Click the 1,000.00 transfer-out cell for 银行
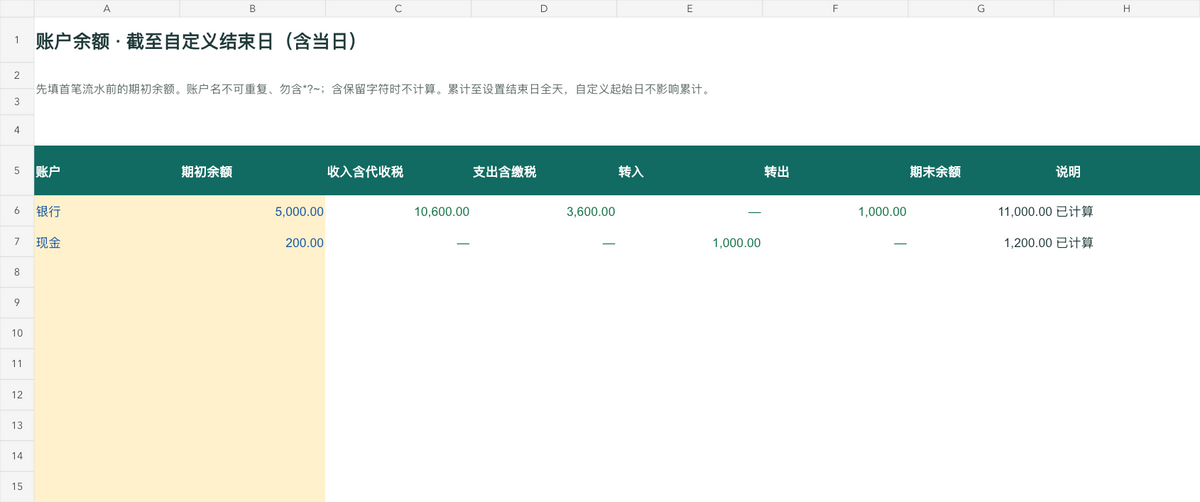 [835, 211]
